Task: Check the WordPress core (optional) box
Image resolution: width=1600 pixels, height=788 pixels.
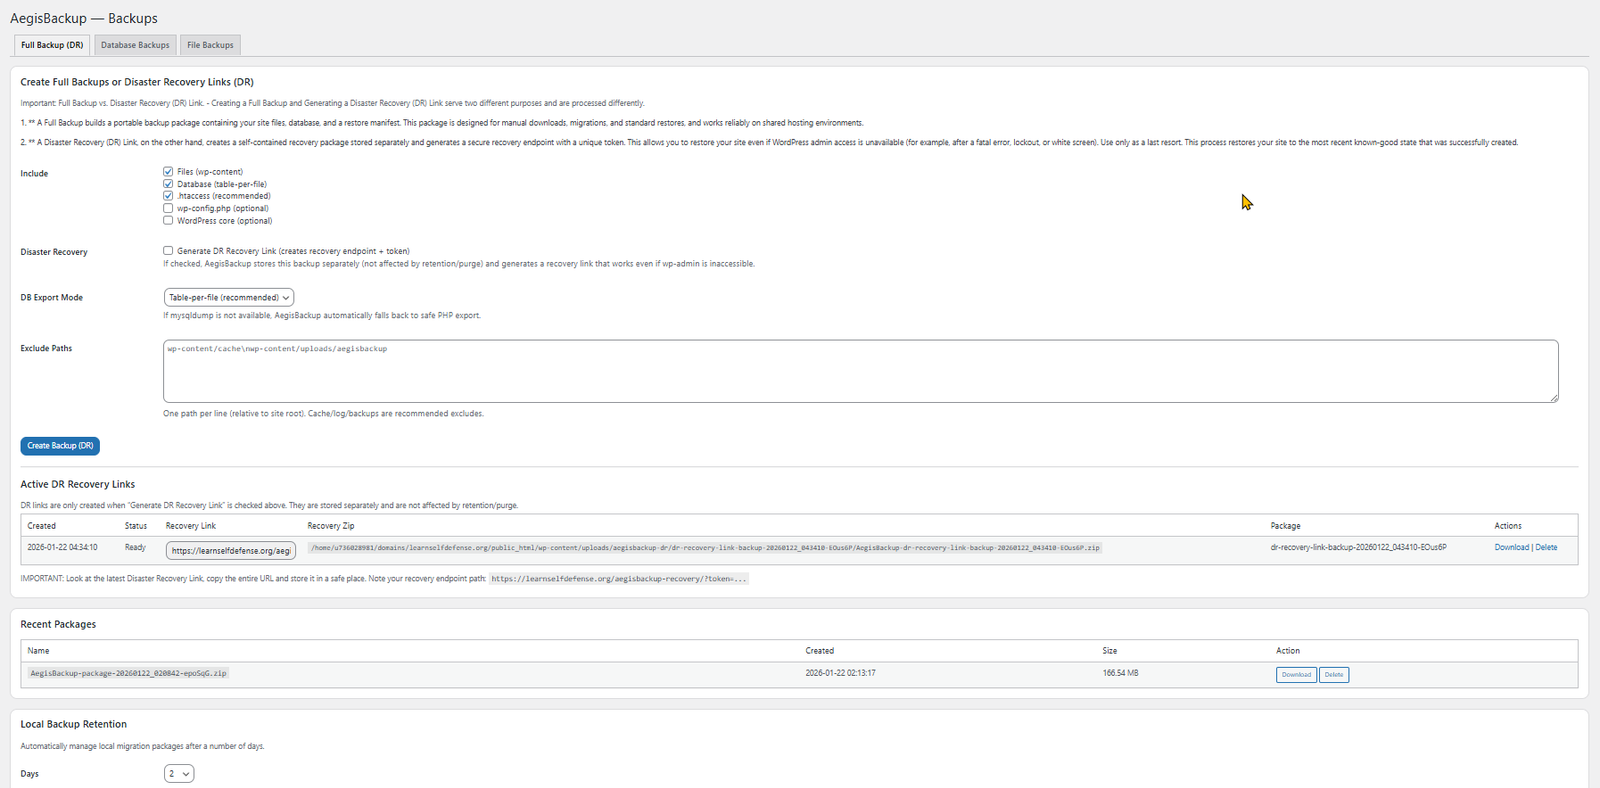Action: (x=168, y=220)
